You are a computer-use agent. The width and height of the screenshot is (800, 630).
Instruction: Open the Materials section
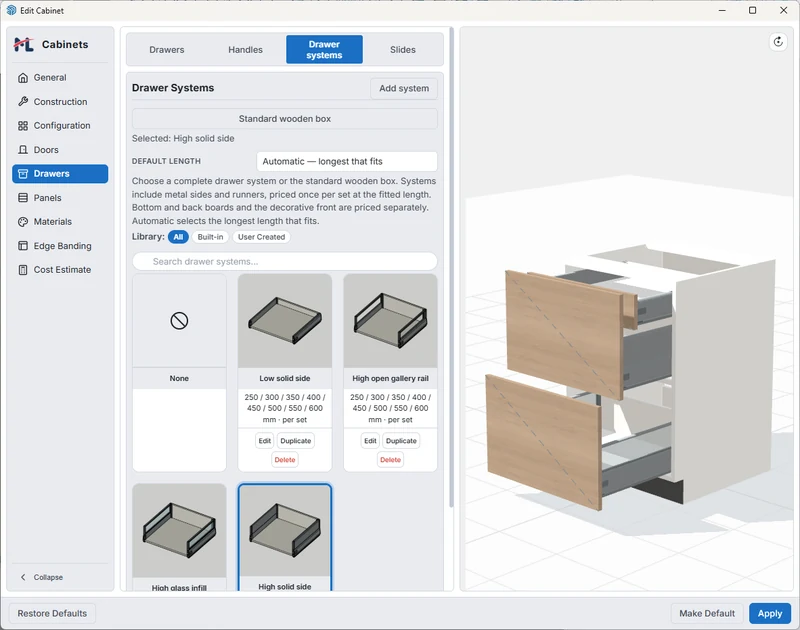pyautogui.click(x=60, y=221)
